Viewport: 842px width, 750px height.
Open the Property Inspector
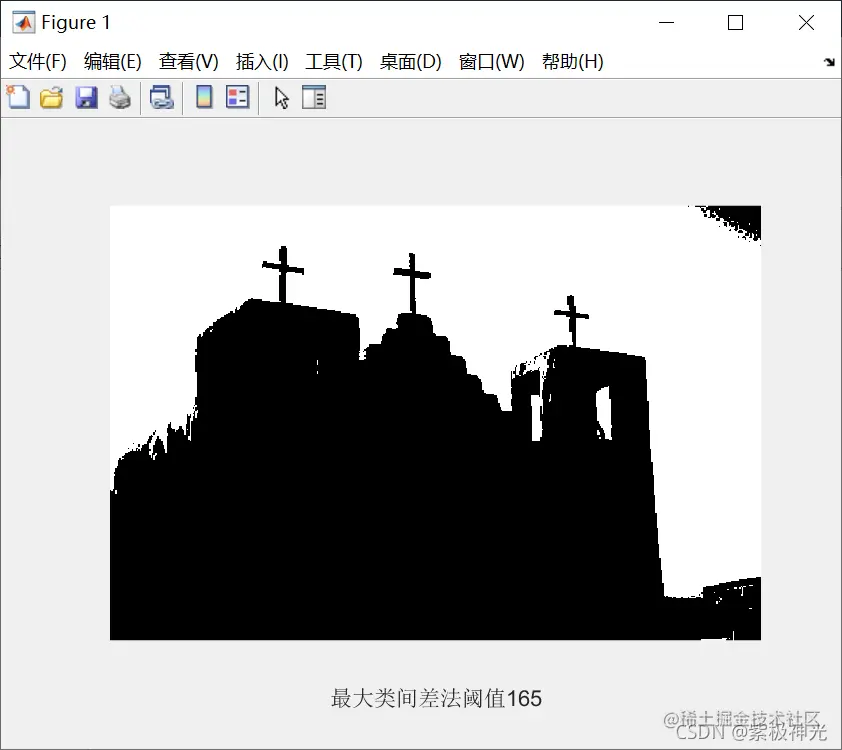(314, 97)
